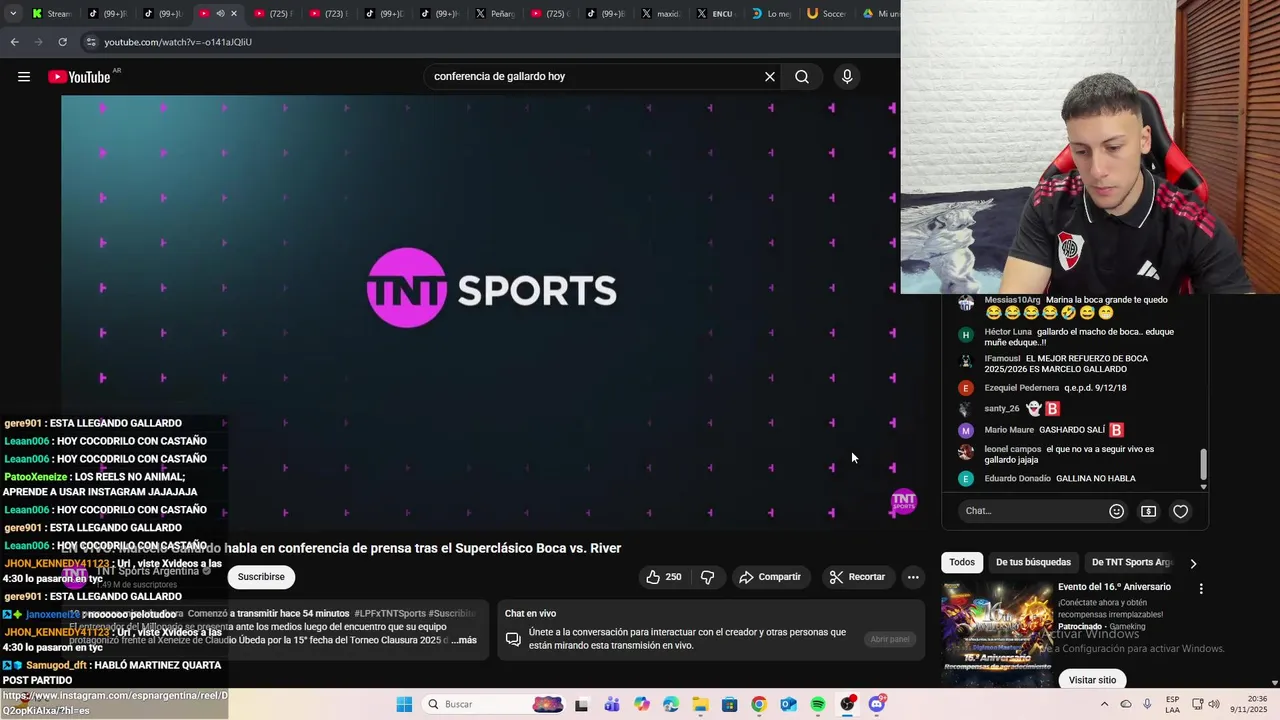The image size is (1280, 720).
Task: Open Outlook from the taskbar
Action: click(789, 704)
